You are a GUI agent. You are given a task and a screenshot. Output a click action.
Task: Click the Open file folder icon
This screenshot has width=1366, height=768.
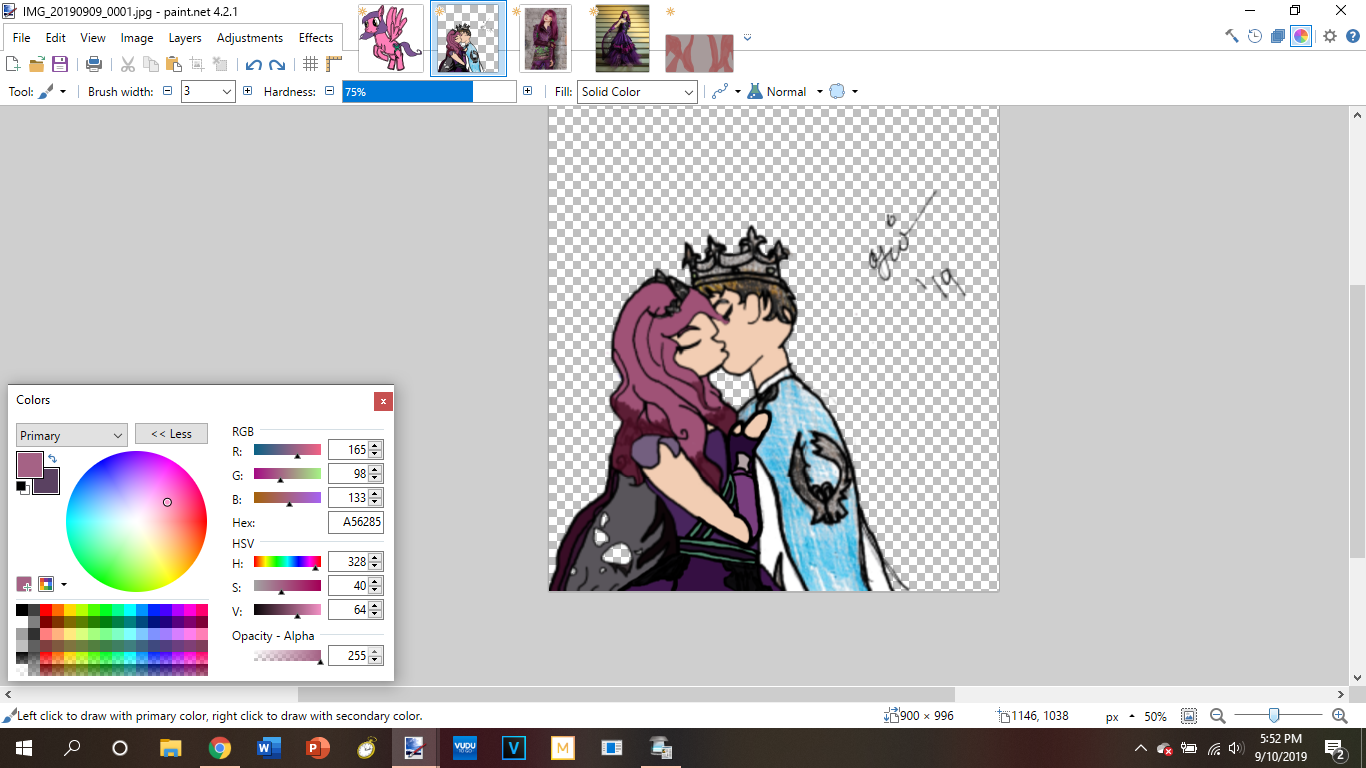click(37, 64)
